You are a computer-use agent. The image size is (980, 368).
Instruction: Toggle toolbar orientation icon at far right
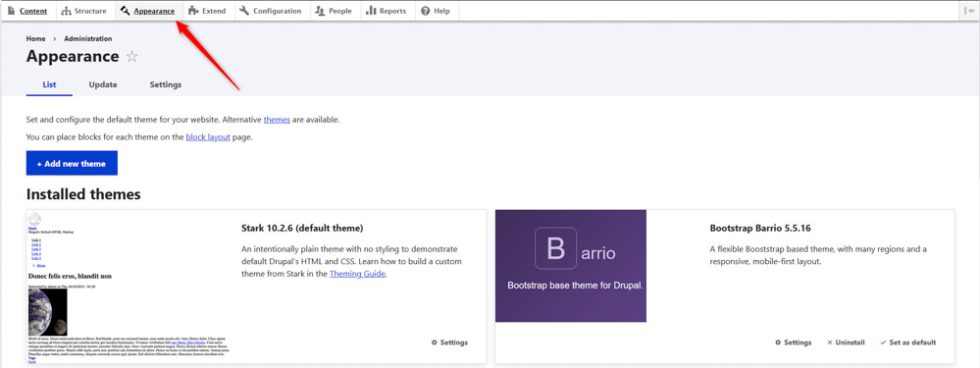click(969, 11)
